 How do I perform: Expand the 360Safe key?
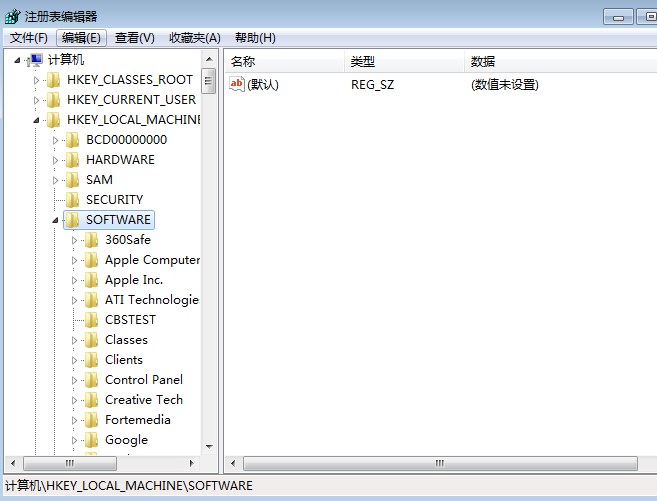(x=75, y=240)
